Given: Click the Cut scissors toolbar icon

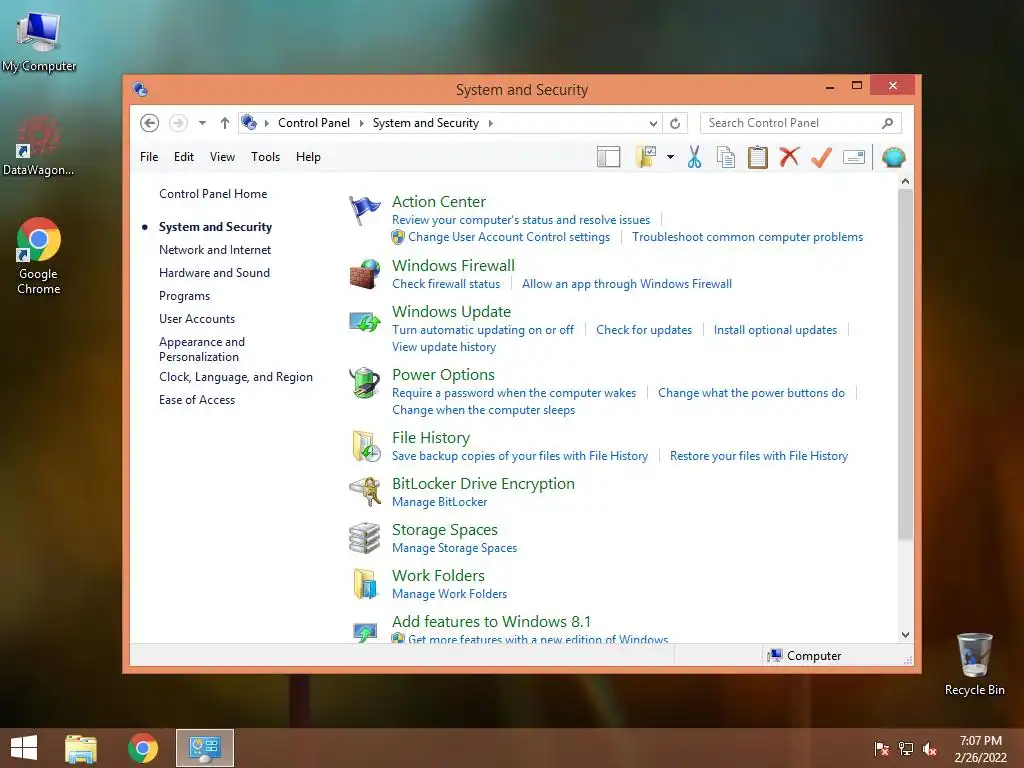Looking at the screenshot, I should (694, 157).
